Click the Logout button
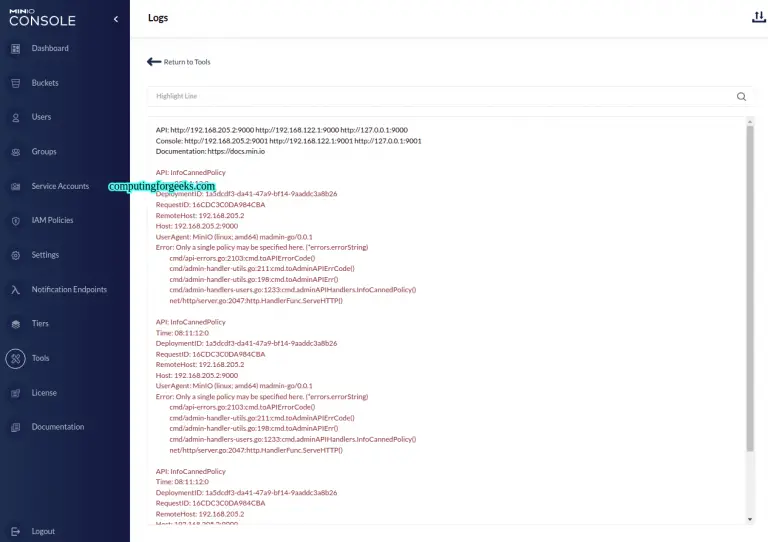The width and height of the screenshot is (768, 542). (43, 531)
